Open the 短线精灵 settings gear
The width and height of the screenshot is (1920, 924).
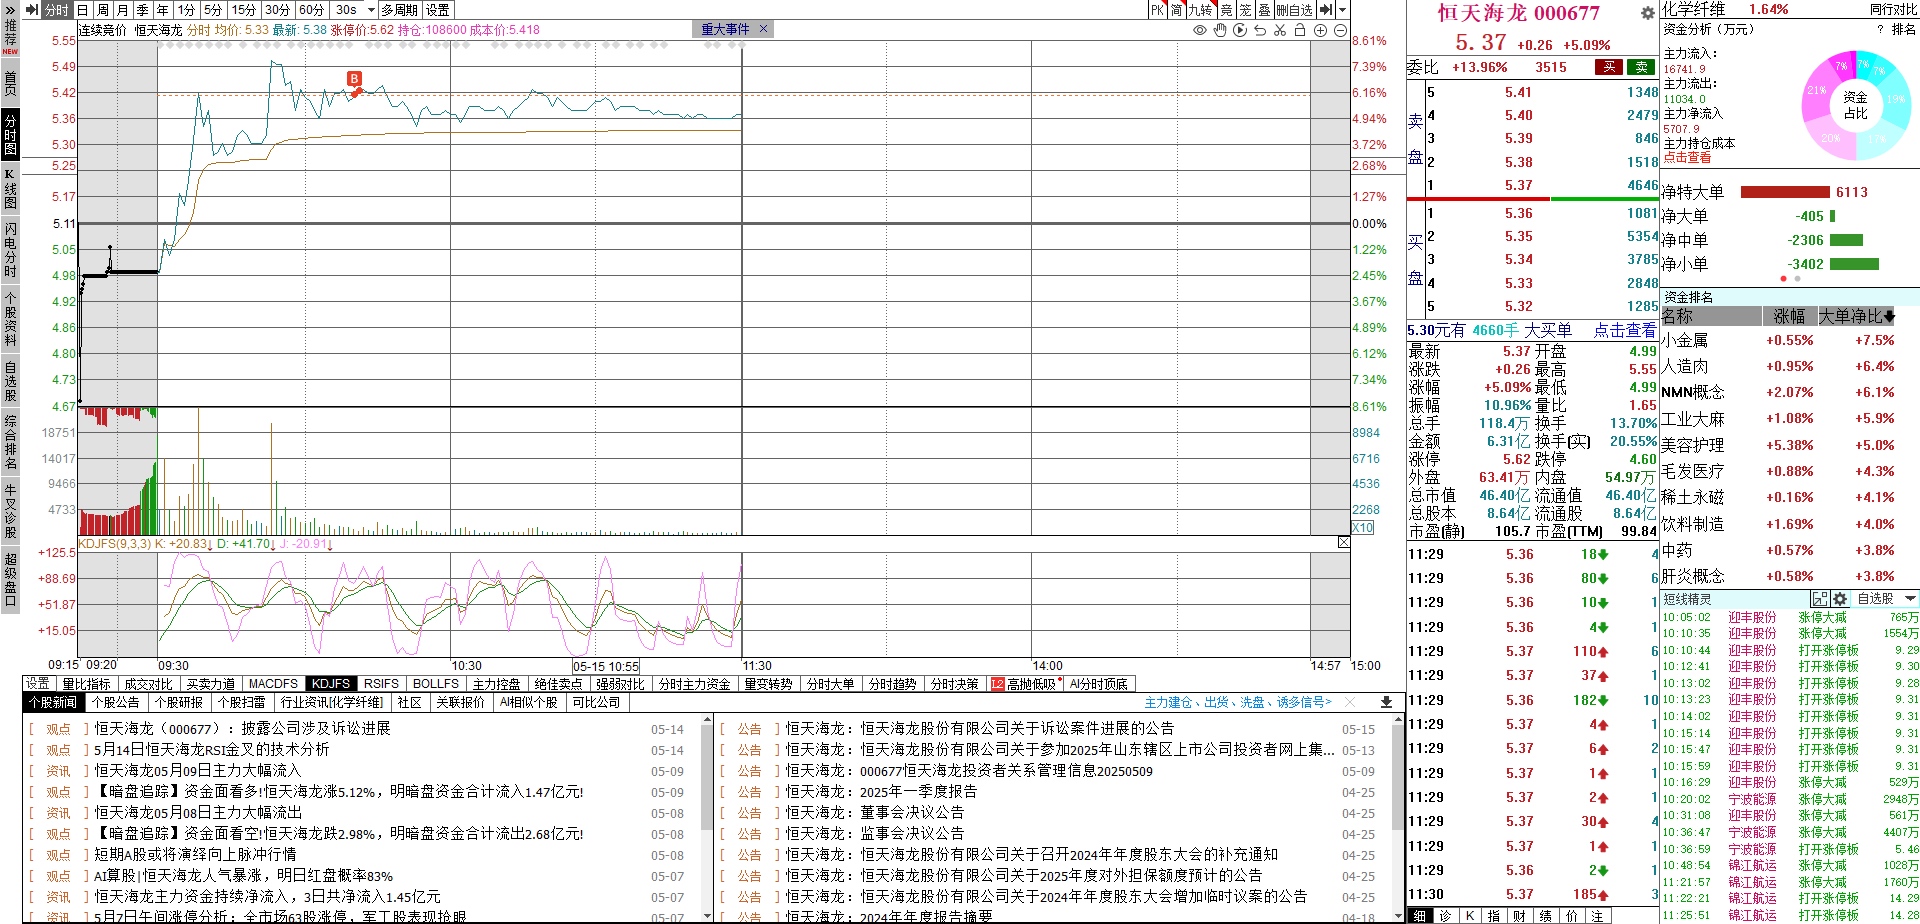1839,599
